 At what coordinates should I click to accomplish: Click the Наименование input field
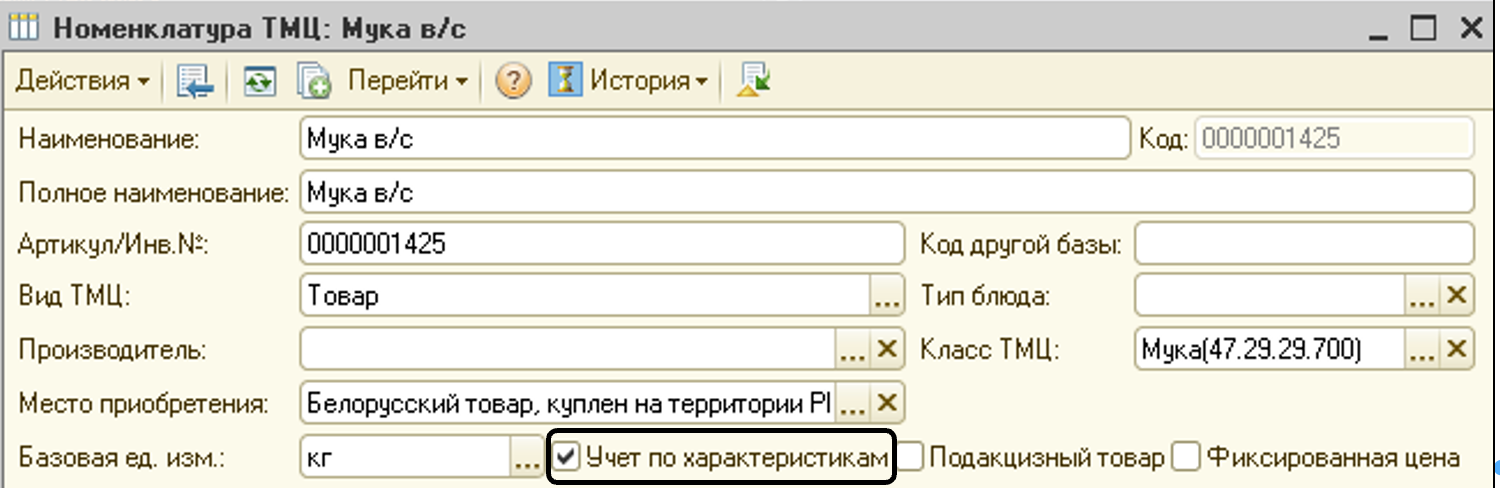[714, 139]
